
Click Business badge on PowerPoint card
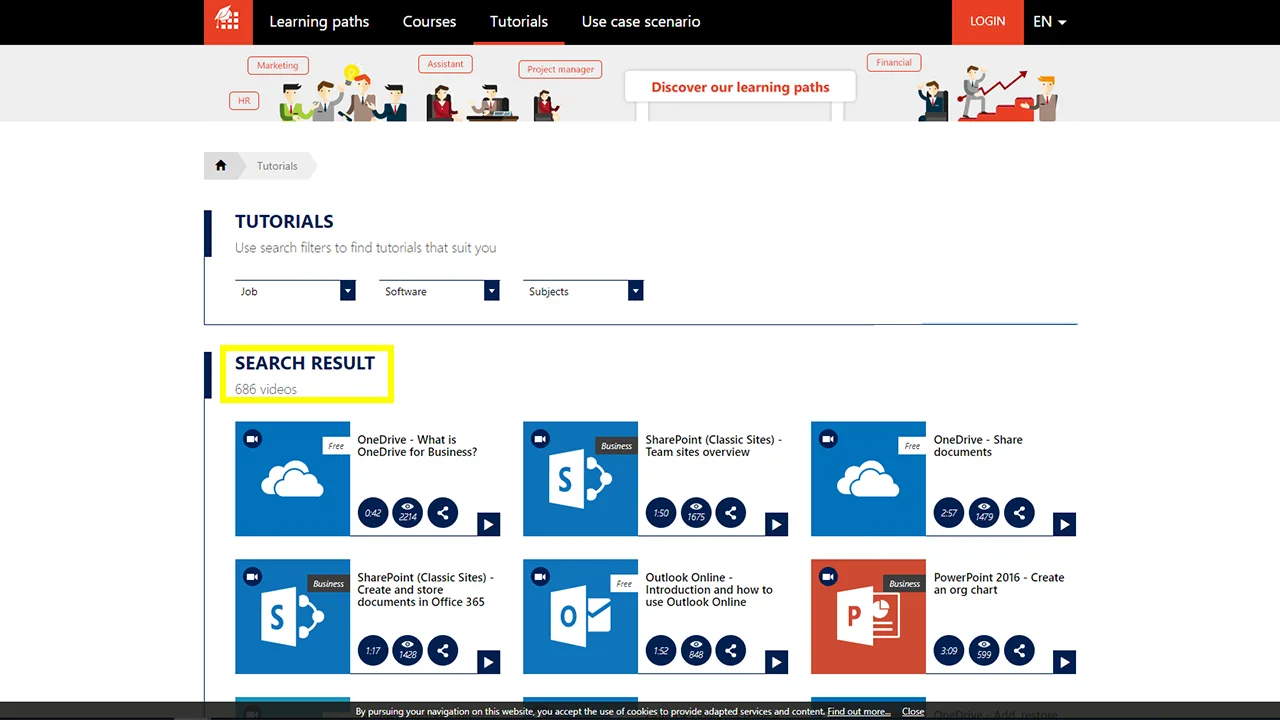[904, 584]
